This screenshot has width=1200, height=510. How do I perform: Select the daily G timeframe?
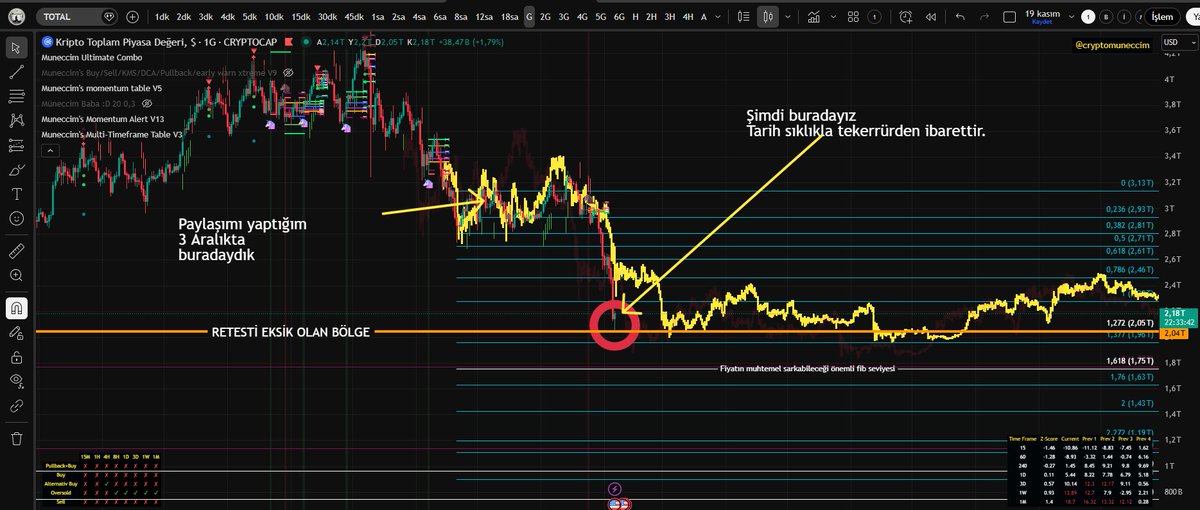(x=528, y=17)
